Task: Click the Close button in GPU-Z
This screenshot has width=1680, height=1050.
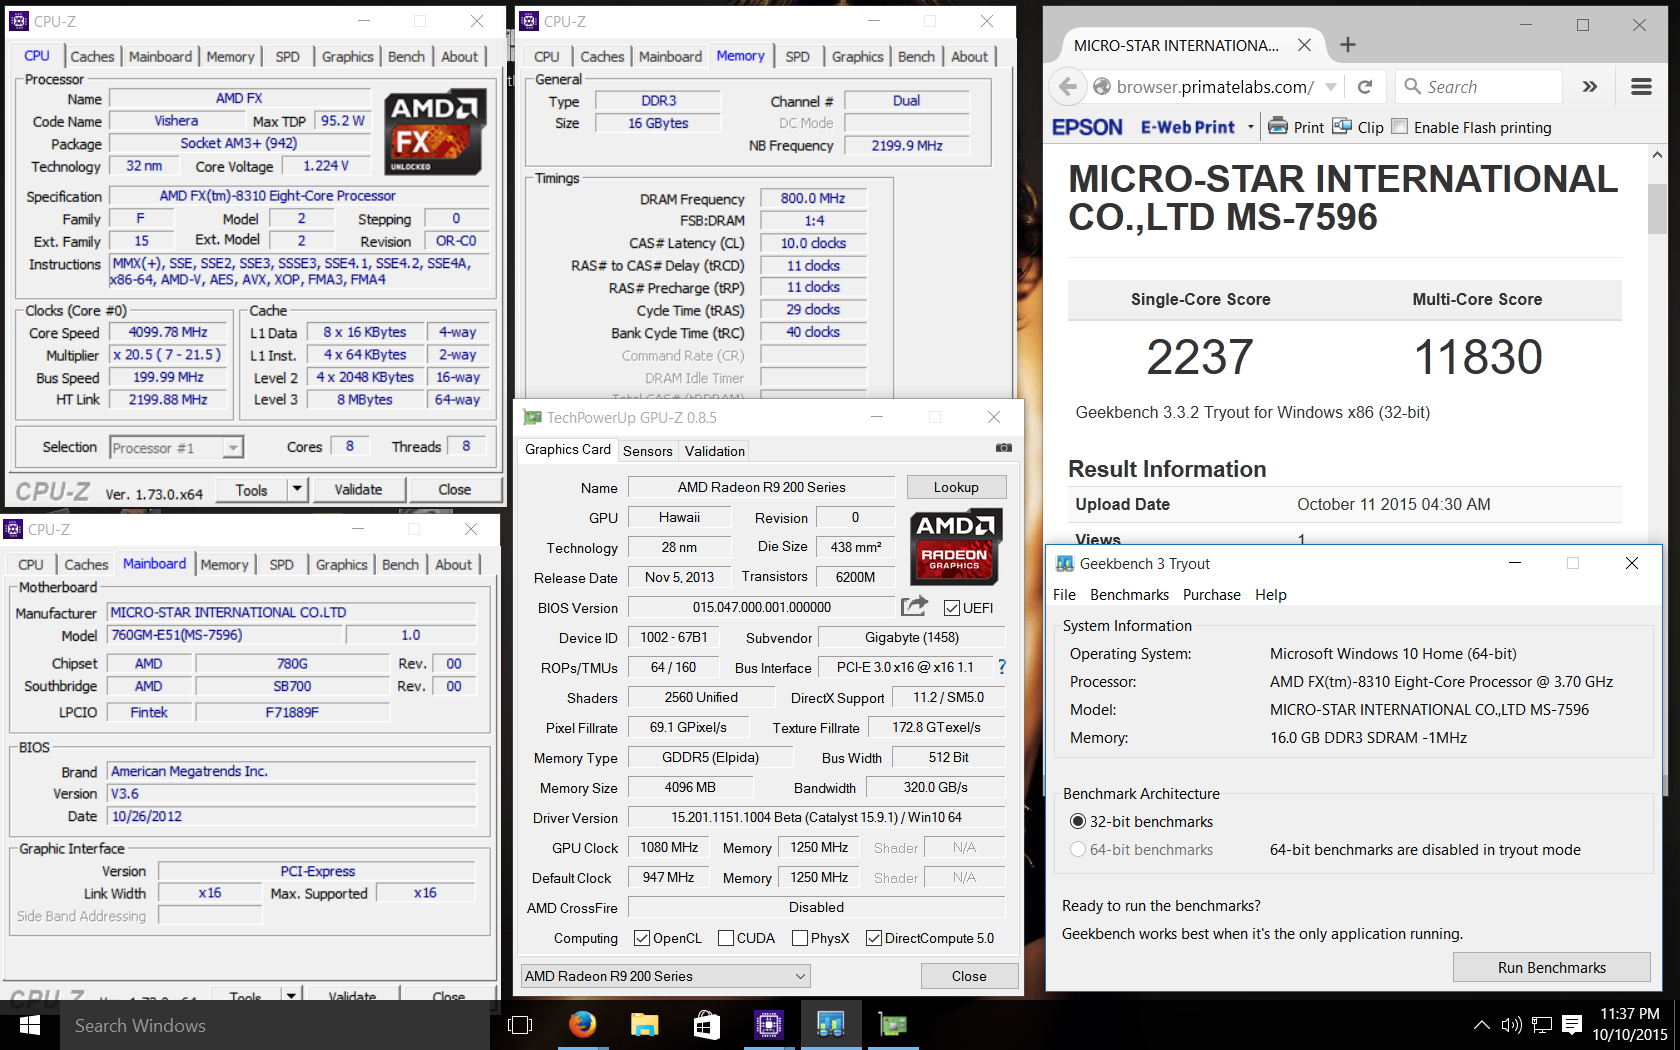Action: click(x=969, y=976)
